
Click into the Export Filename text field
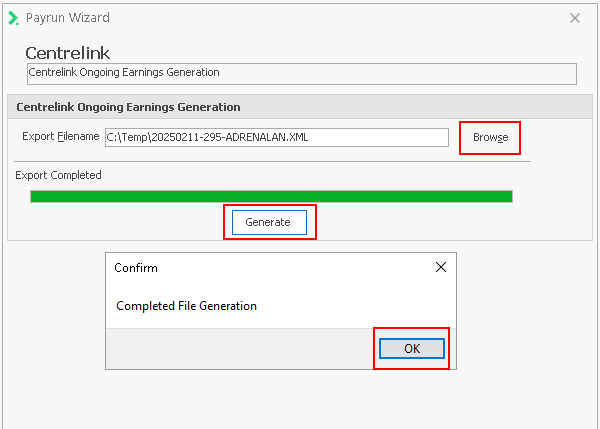coord(276,137)
